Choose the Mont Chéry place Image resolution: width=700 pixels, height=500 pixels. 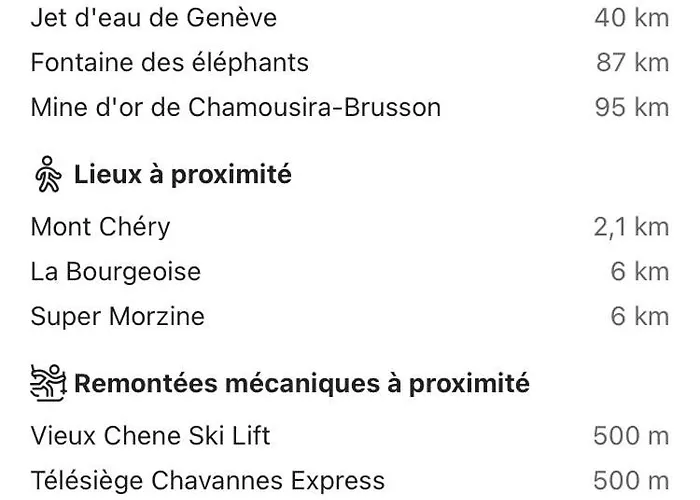100,227
